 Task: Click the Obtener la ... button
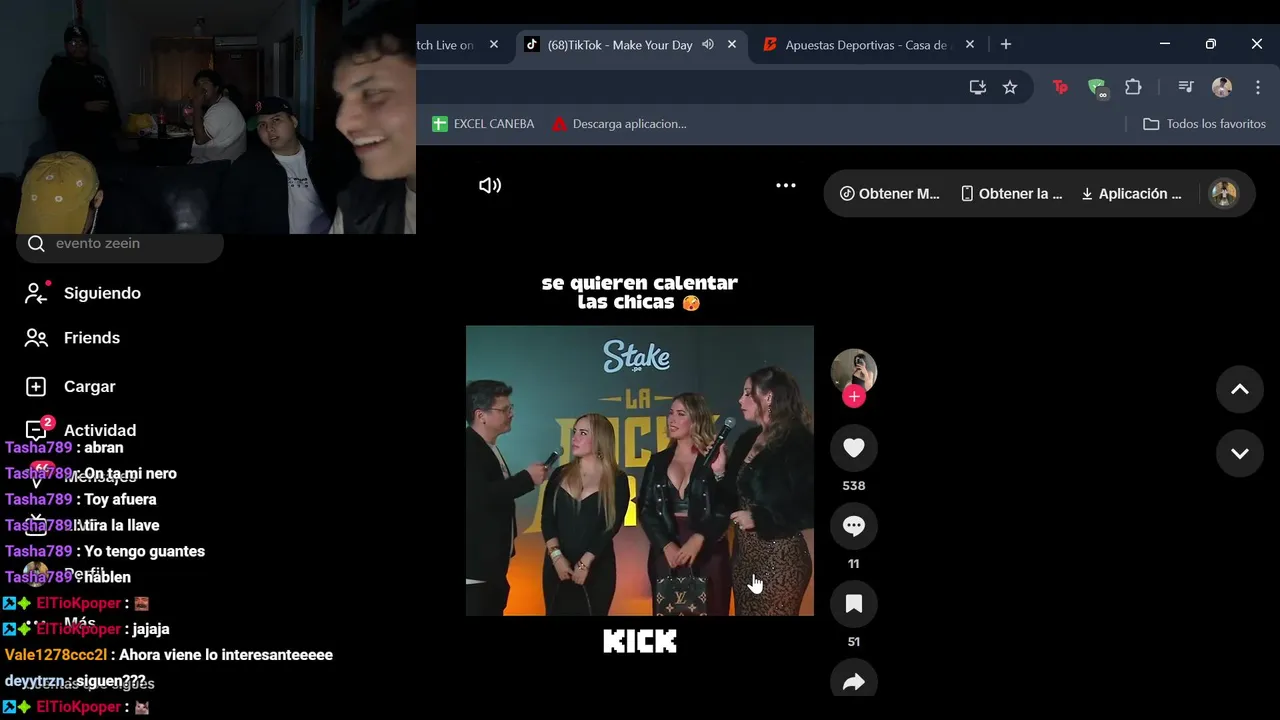pos(1011,194)
